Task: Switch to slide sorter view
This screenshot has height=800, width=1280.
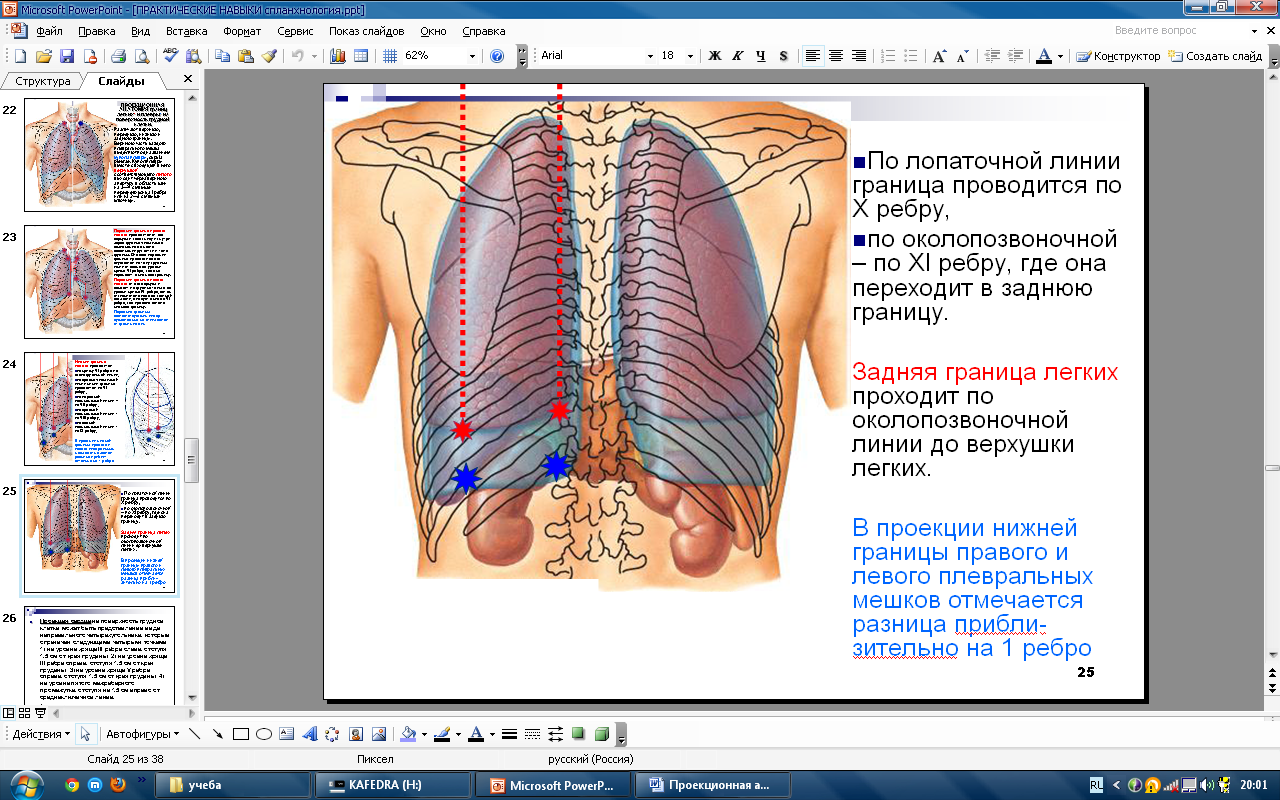Action: tap(24, 713)
